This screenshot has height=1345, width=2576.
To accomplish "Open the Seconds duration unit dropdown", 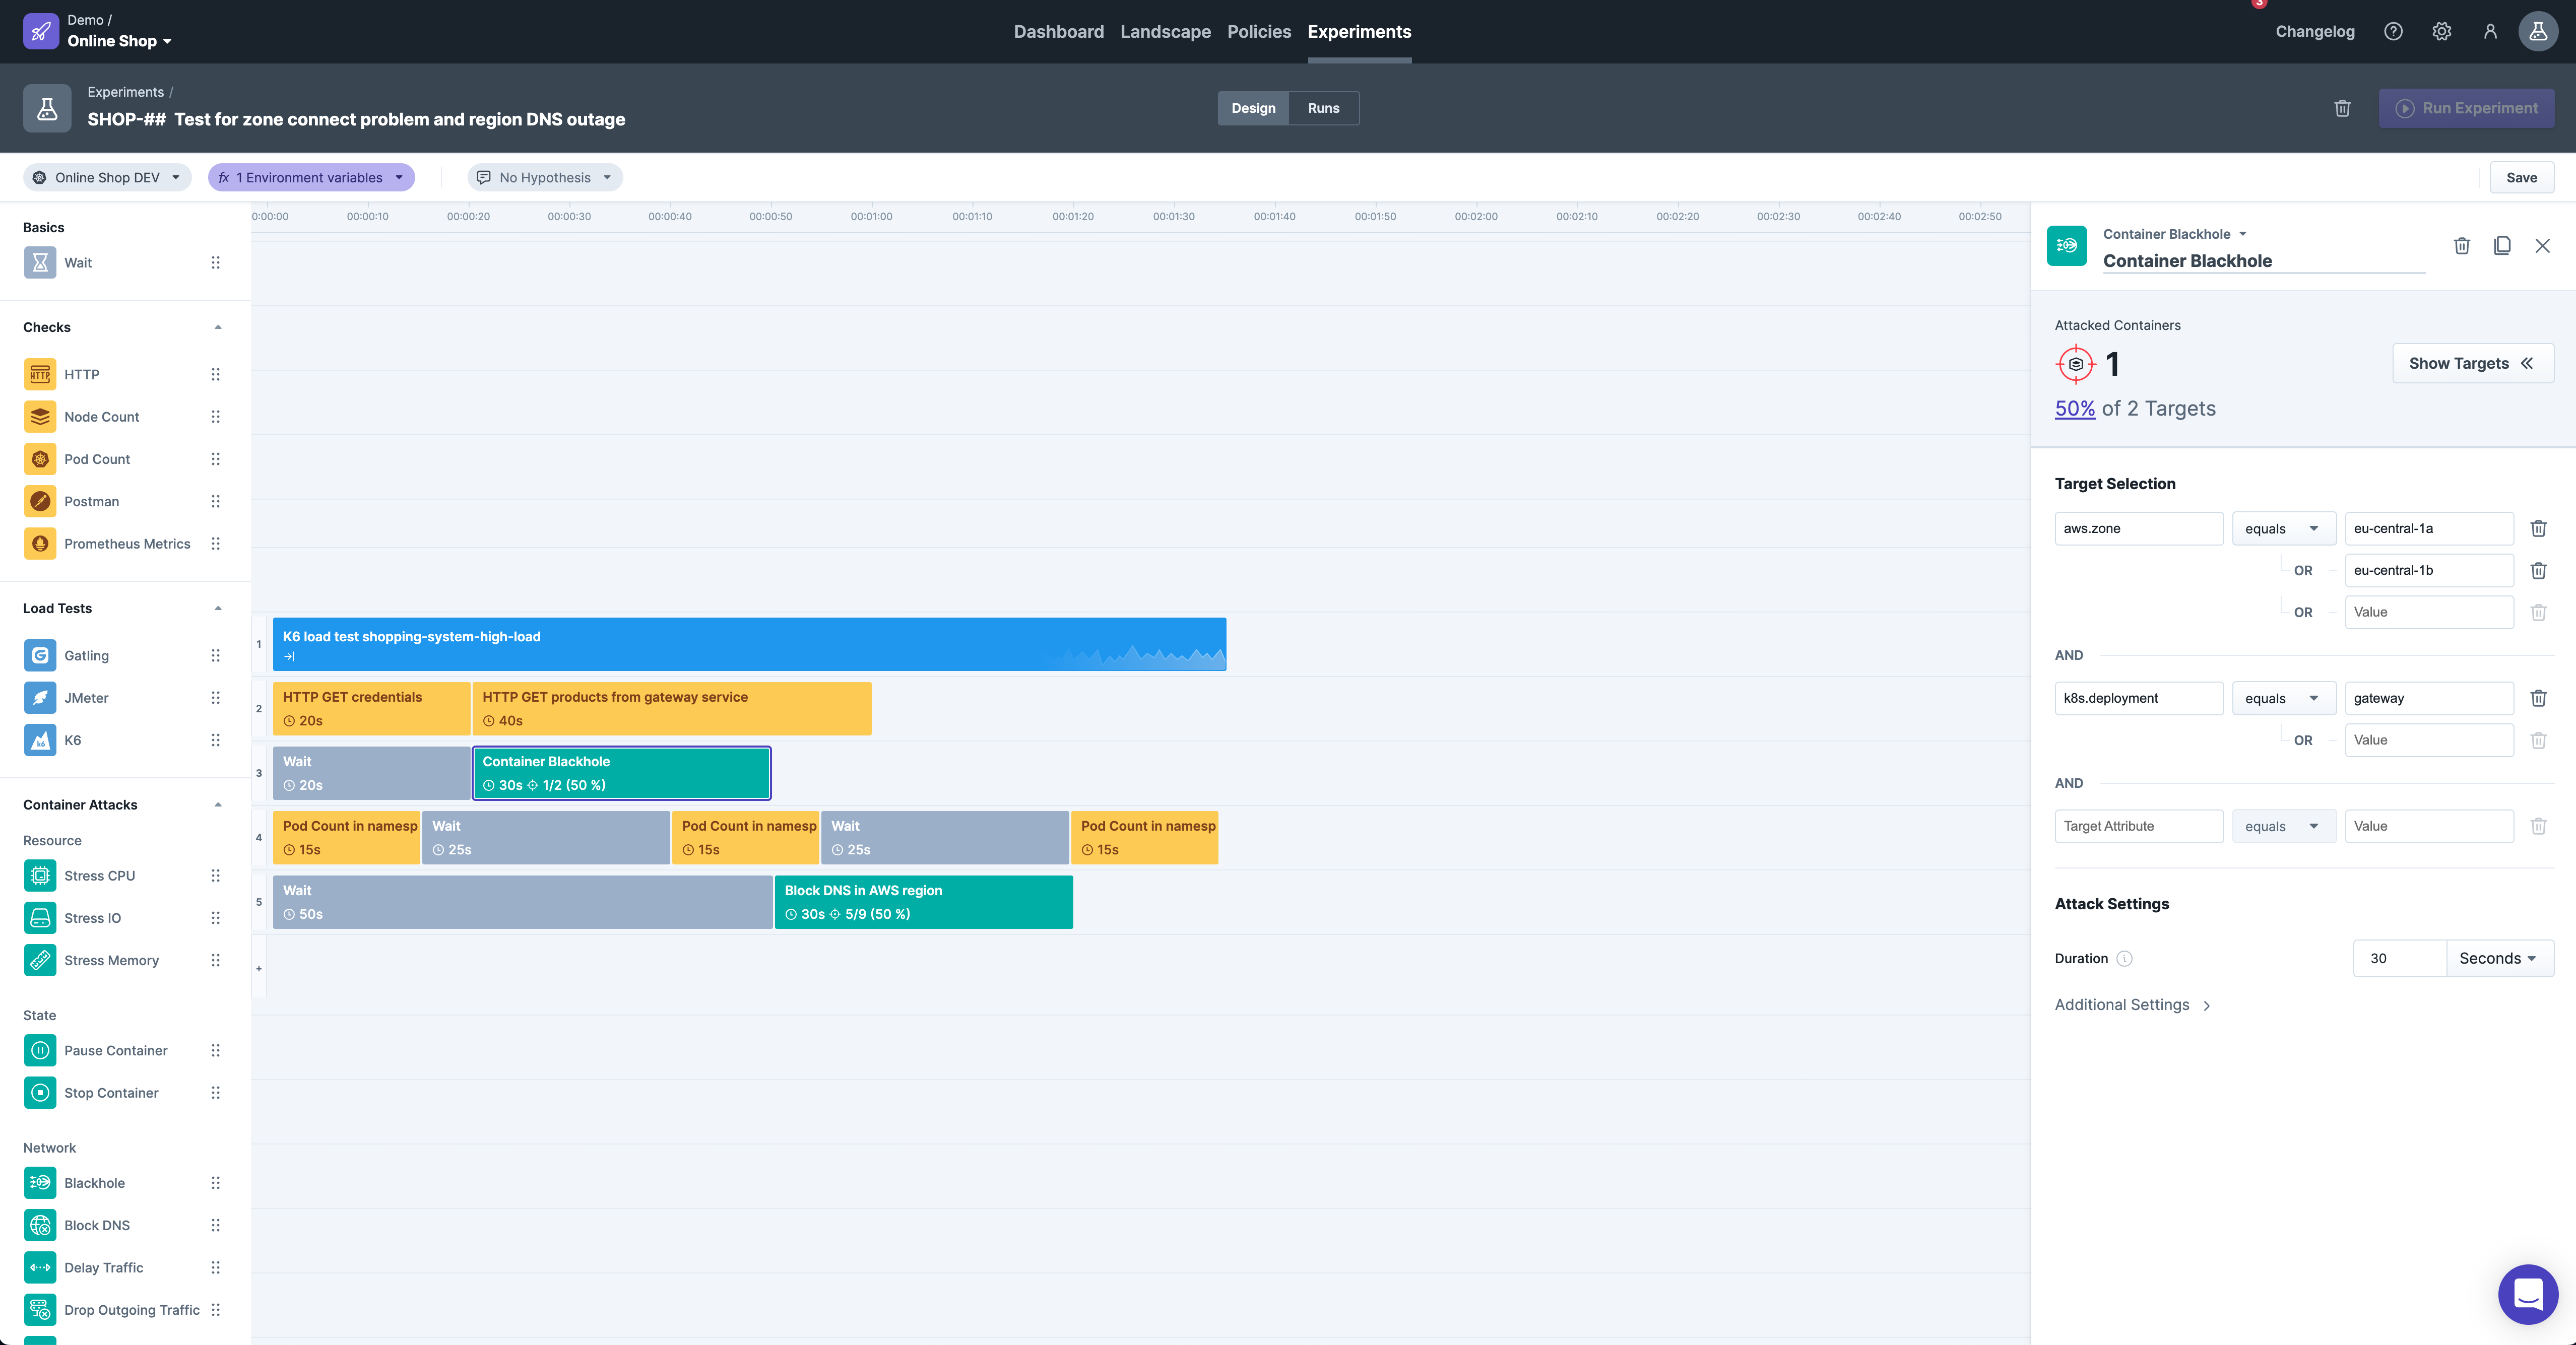I will pos(2498,958).
